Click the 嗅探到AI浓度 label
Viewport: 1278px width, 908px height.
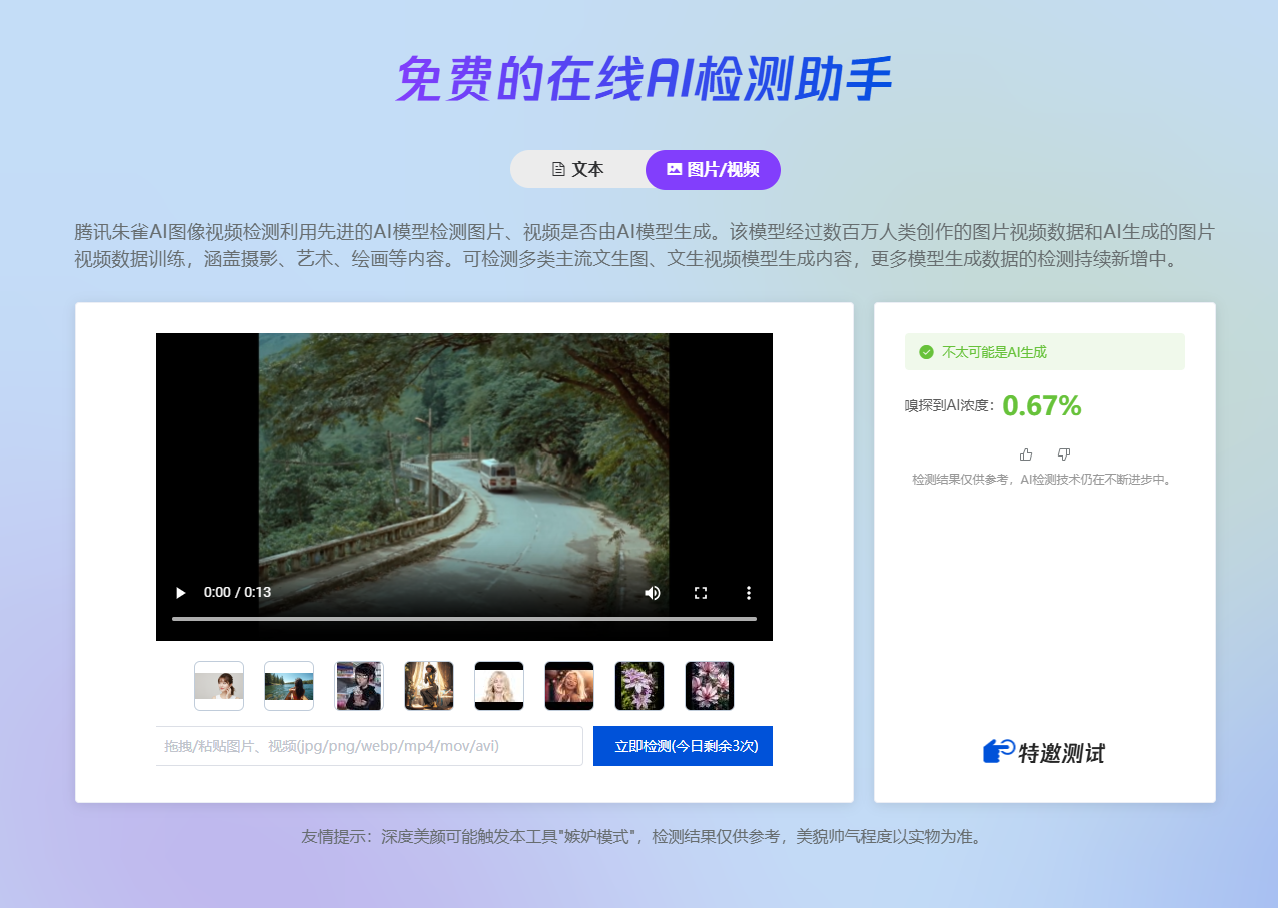950,405
